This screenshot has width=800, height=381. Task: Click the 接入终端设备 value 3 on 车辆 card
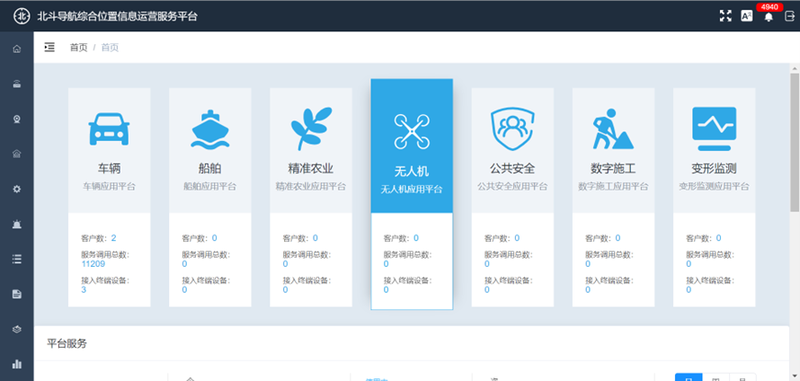[84, 290]
